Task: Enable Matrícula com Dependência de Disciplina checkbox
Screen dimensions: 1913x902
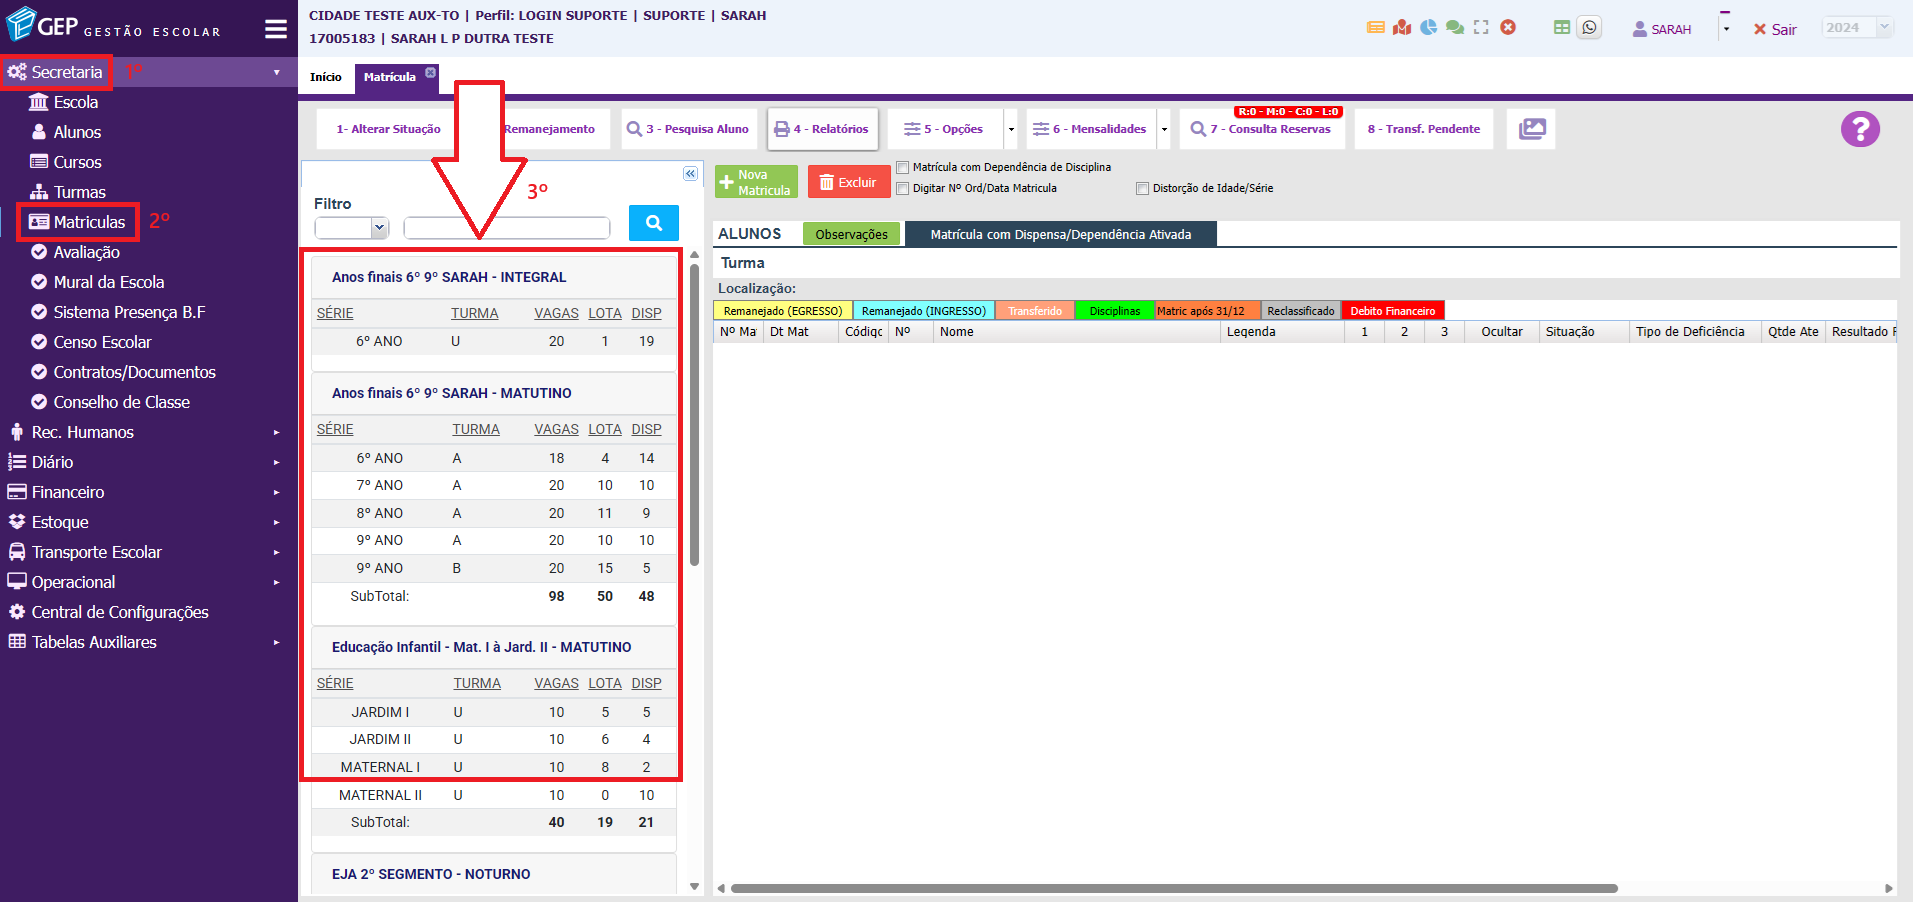Action: coord(903,167)
